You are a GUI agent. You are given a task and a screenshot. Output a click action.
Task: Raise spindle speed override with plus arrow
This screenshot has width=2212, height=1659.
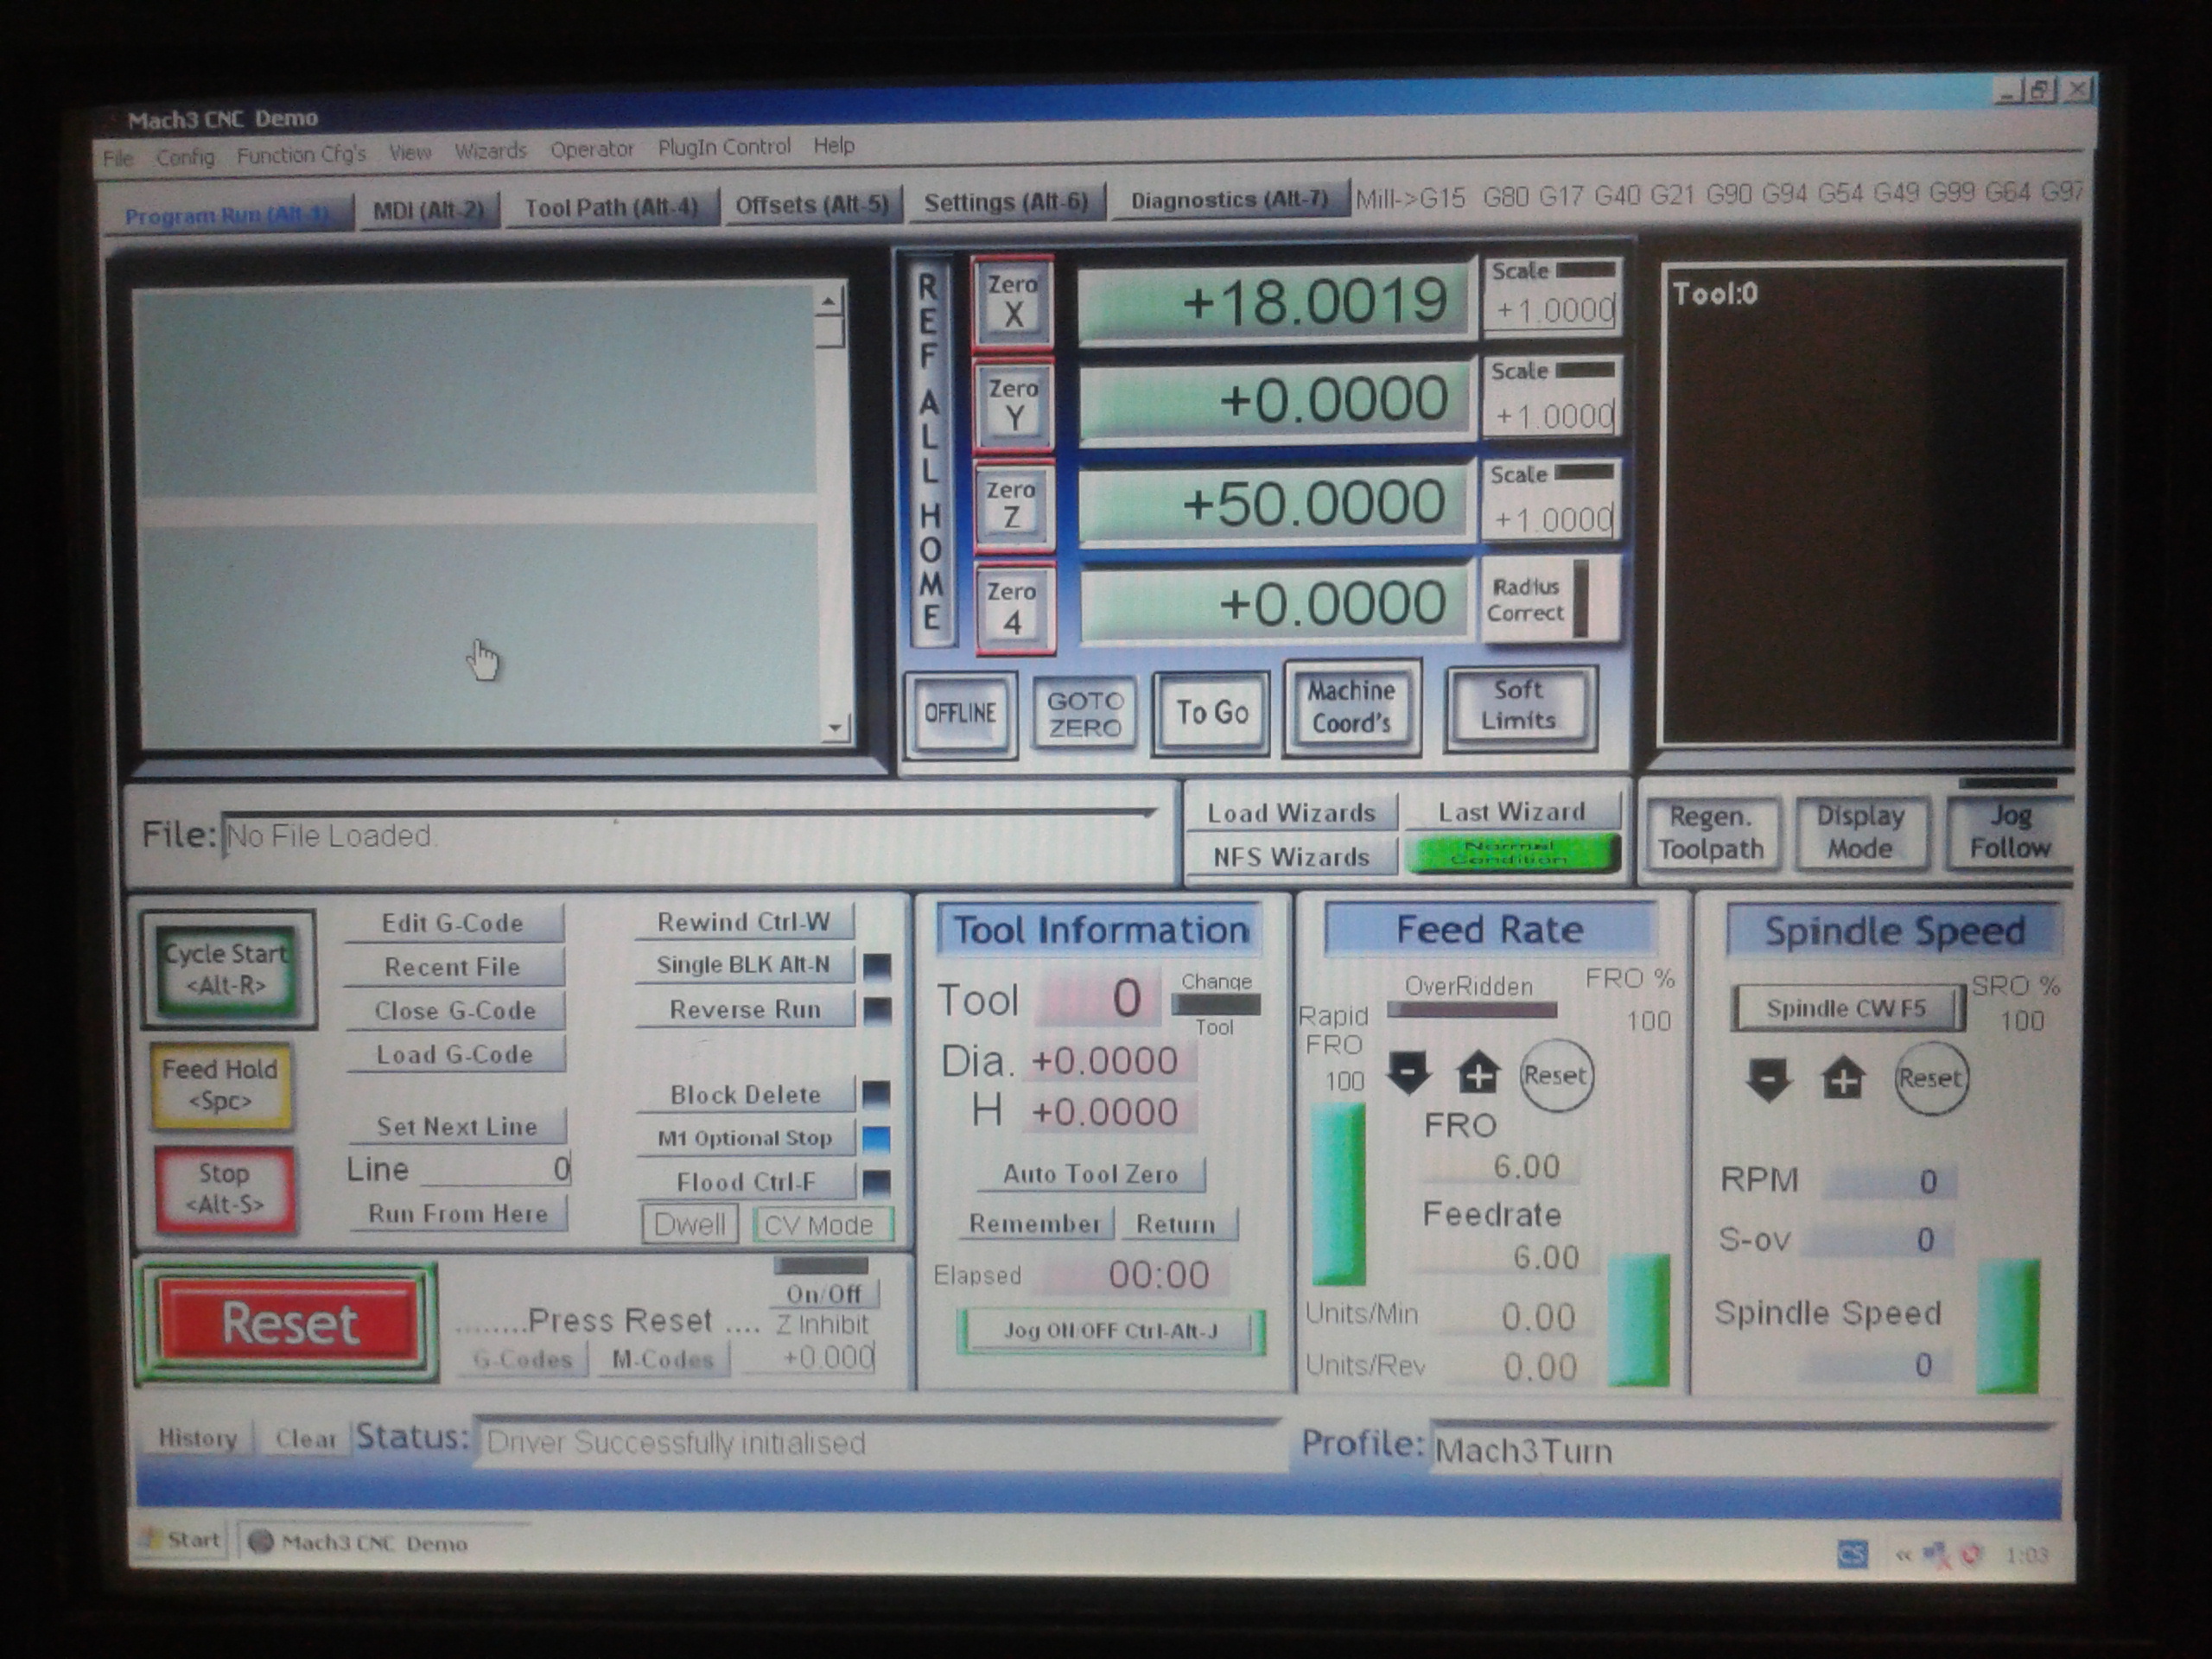point(1842,1079)
